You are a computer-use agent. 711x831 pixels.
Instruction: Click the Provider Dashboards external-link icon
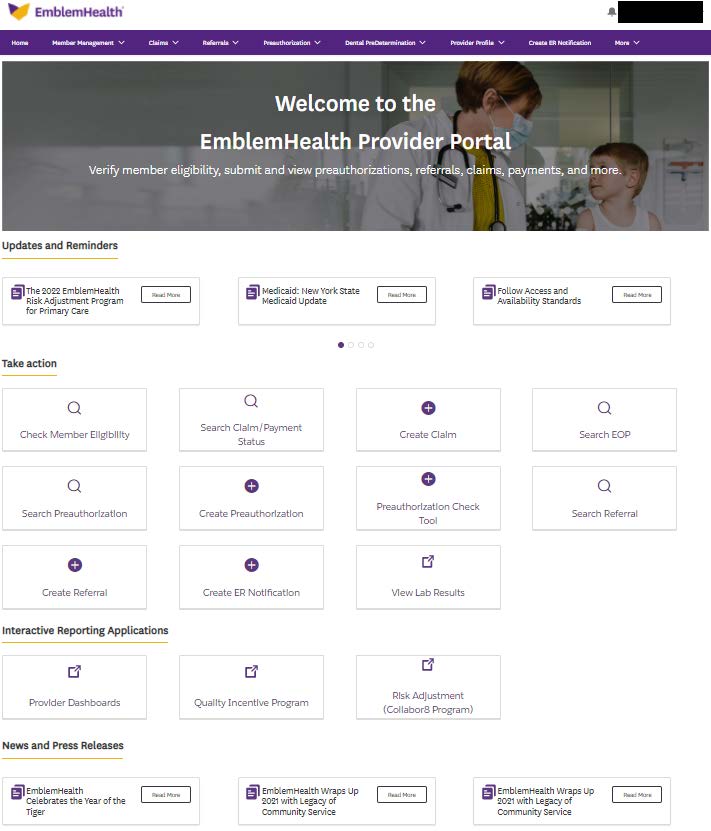pos(74,671)
